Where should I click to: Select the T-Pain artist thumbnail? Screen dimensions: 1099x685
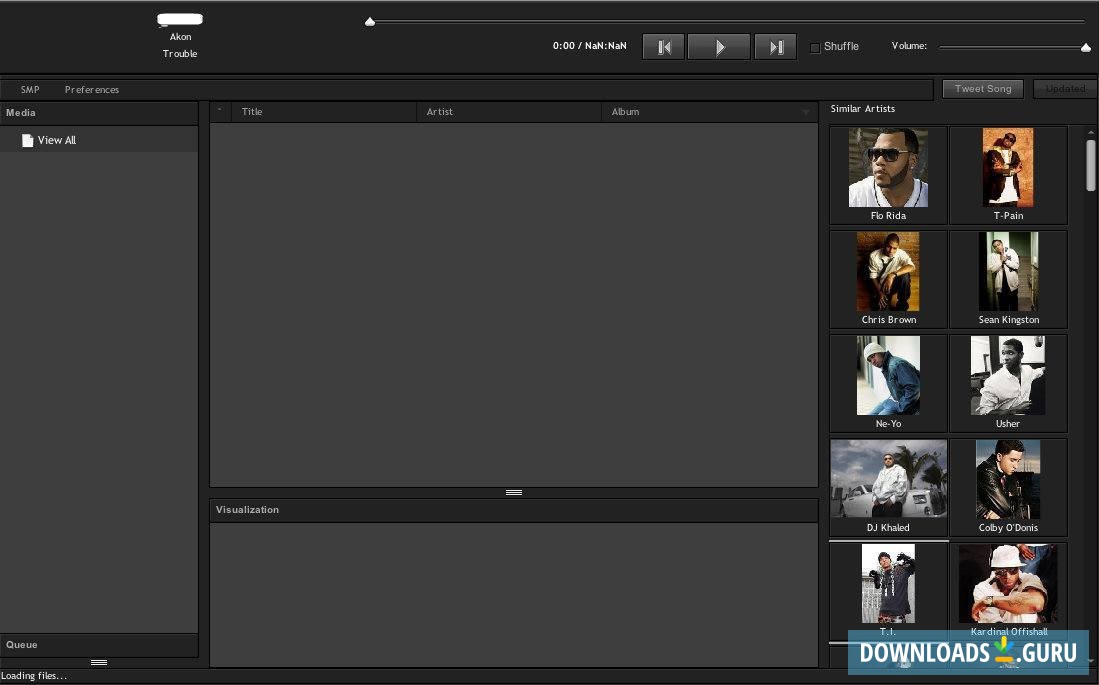pos(1008,169)
